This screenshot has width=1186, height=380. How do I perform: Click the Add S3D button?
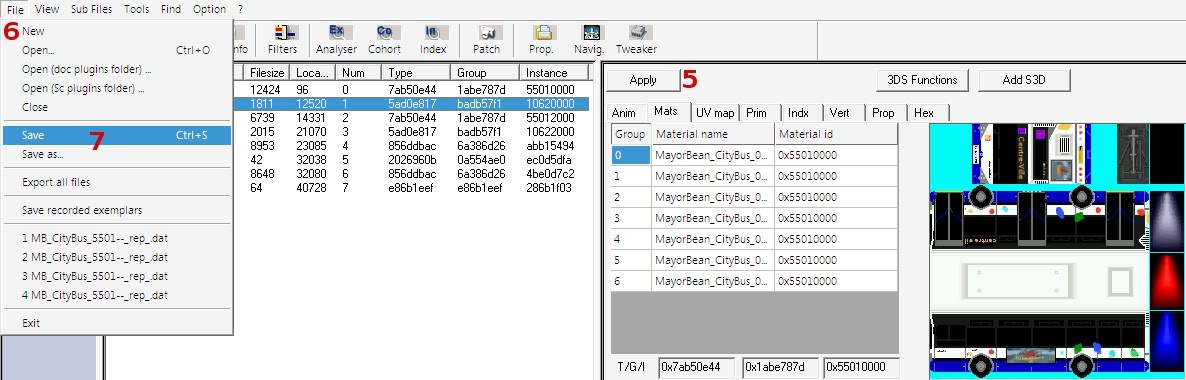[x=1024, y=79]
